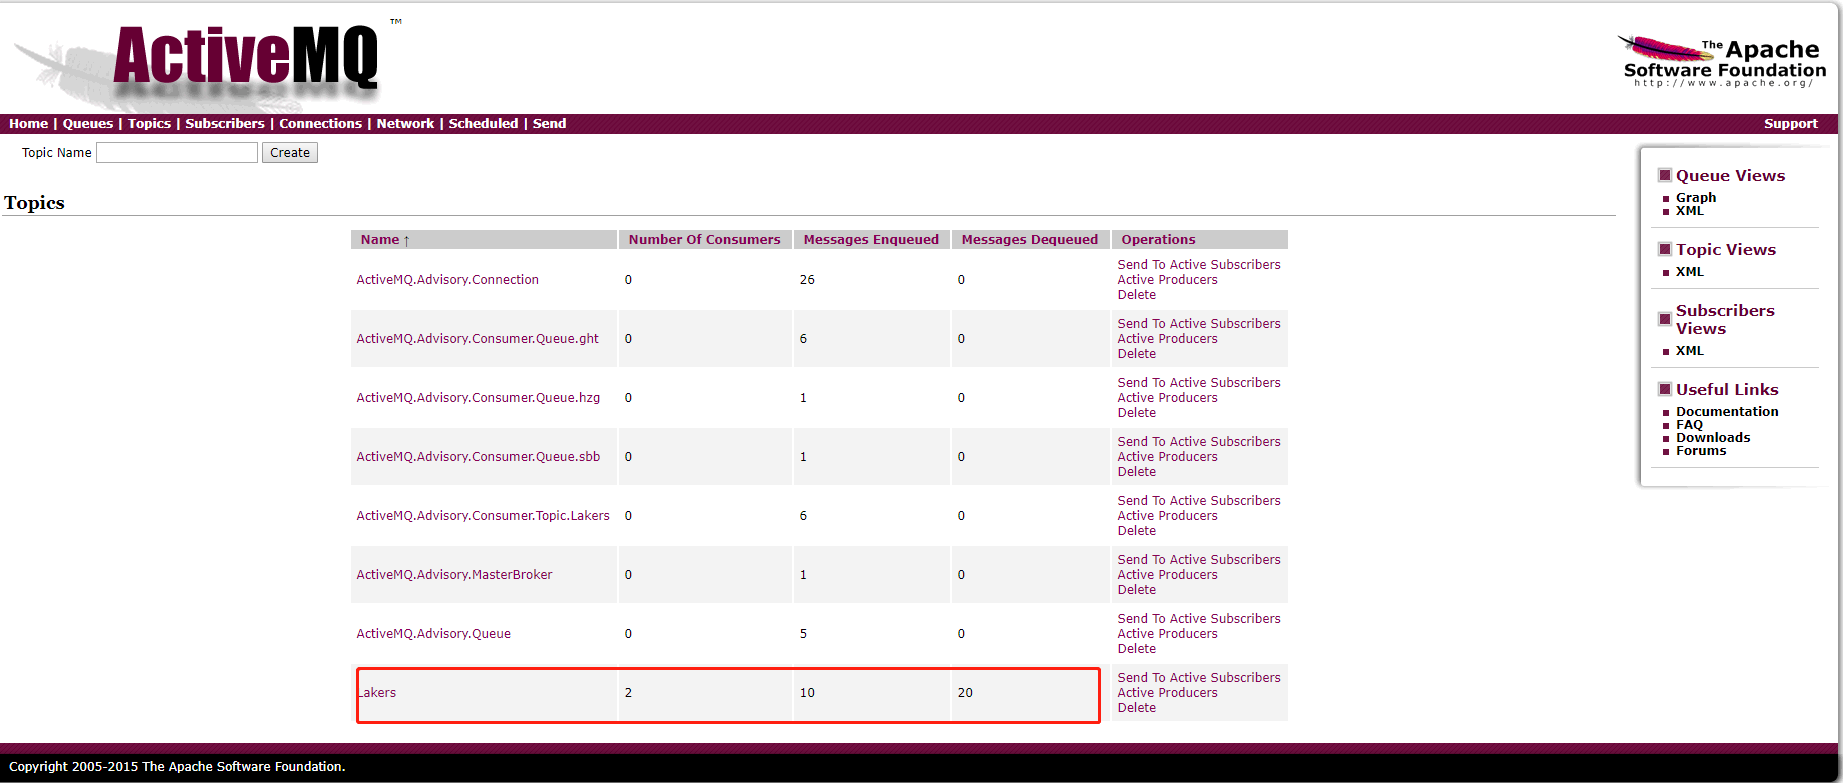Open Topic Views XML link
Viewport: 1843px width, 783px height.
click(x=1690, y=272)
